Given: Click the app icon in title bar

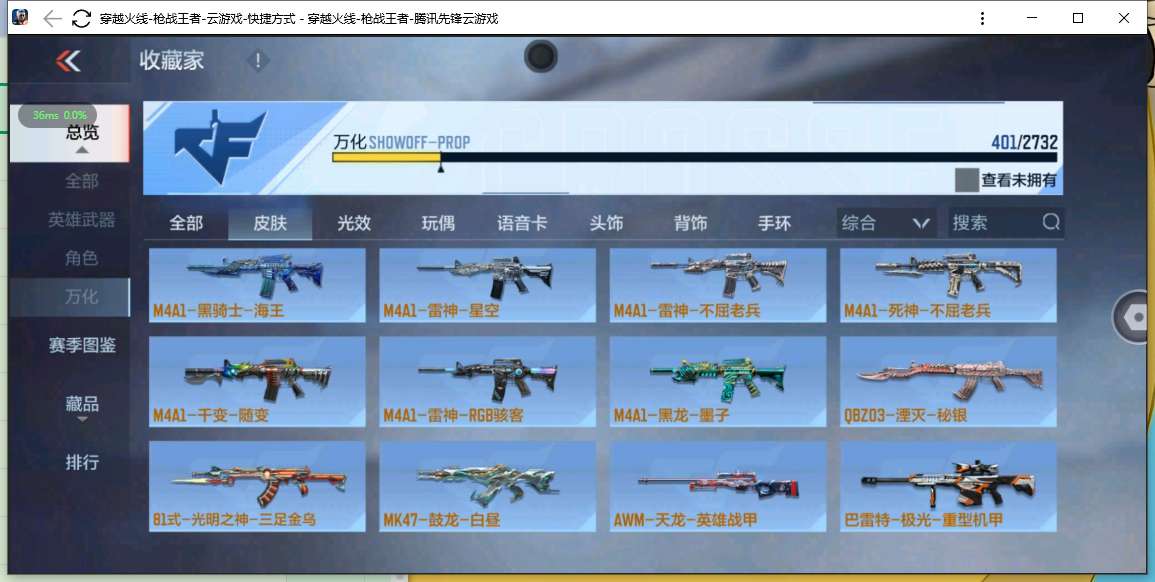Looking at the screenshot, I should click(x=20, y=18).
